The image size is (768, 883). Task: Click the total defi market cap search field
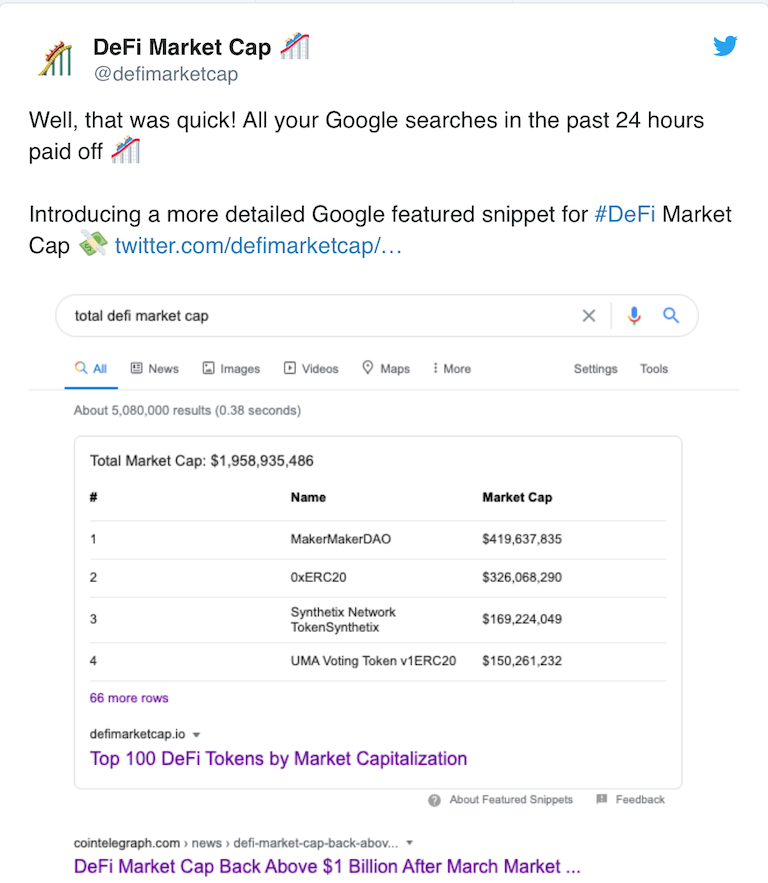click(x=320, y=316)
